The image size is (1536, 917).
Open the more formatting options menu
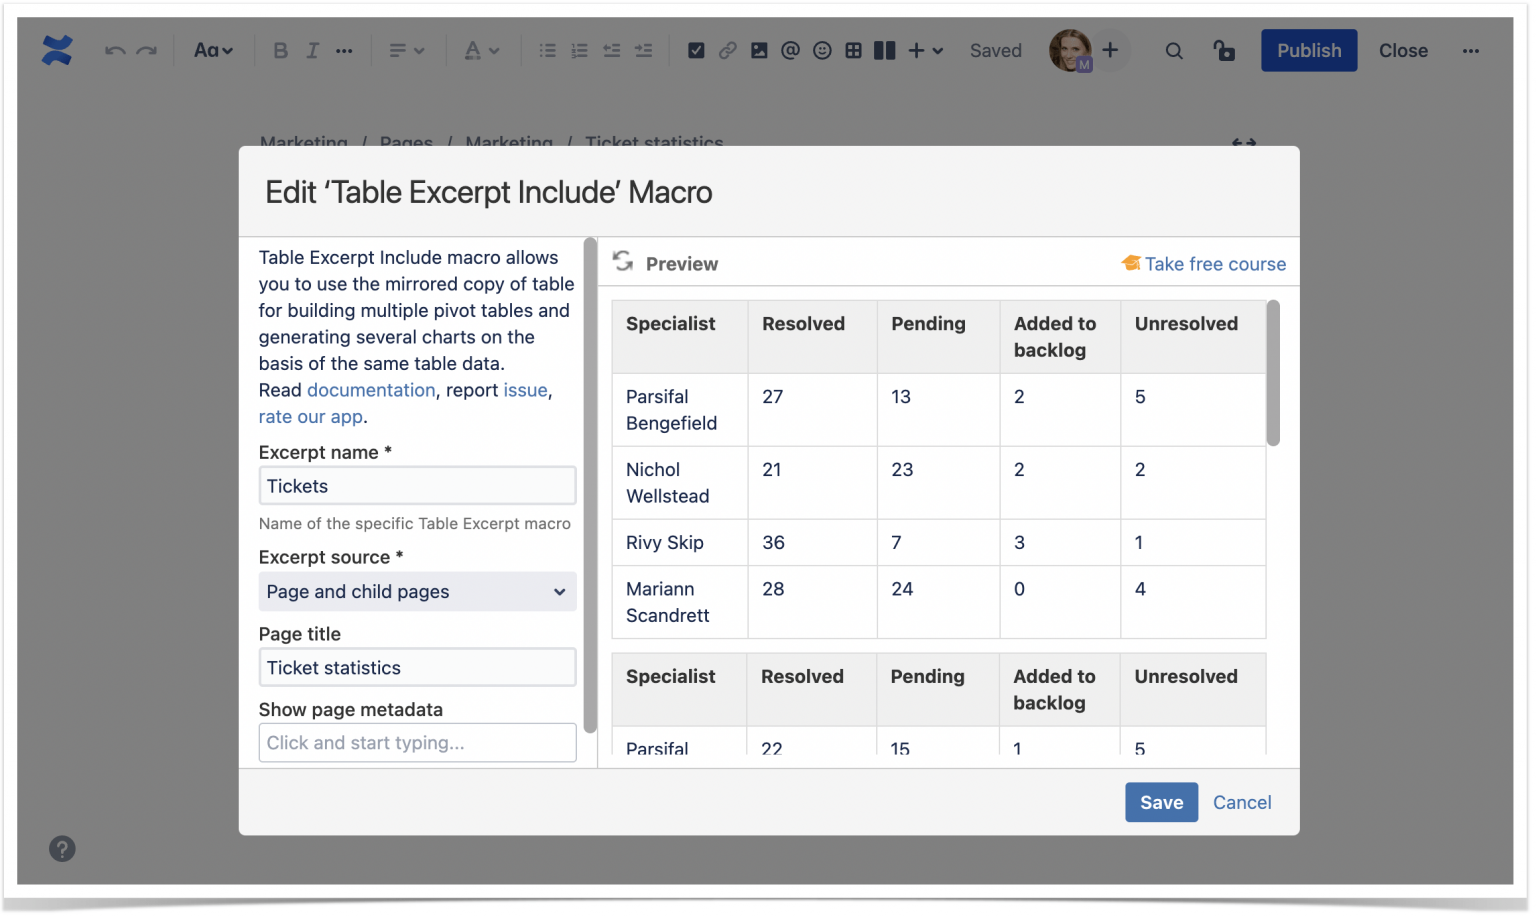[x=344, y=50]
